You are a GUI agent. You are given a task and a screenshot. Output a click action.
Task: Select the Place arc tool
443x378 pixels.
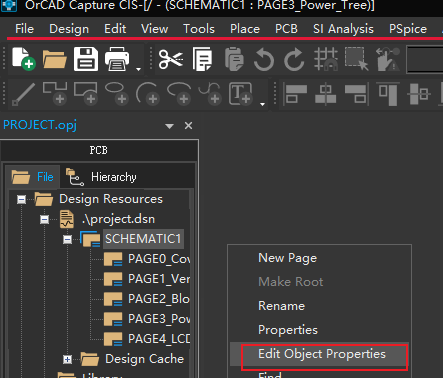pyautogui.click(x=148, y=93)
